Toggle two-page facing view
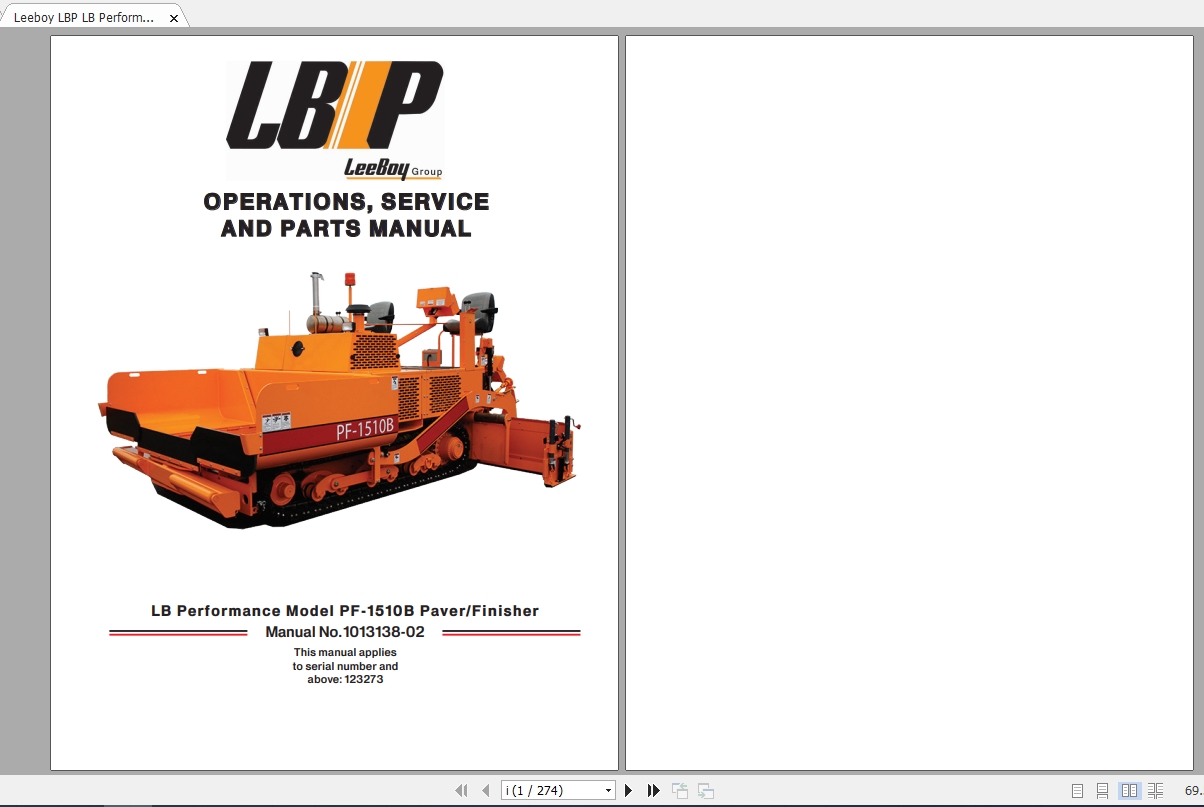Image resolution: width=1204 pixels, height=807 pixels. point(1129,790)
